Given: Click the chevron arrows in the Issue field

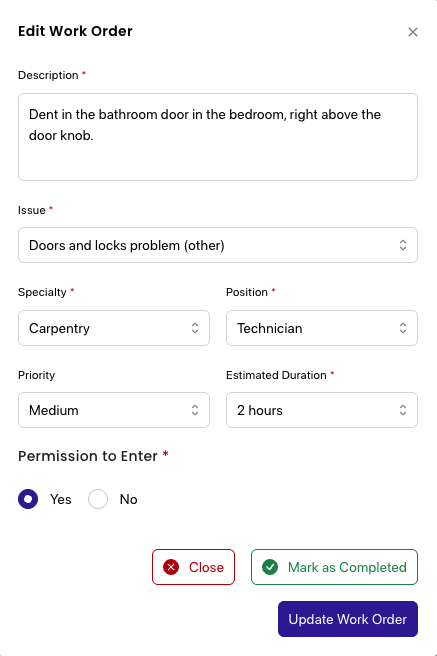Looking at the screenshot, I should click(403, 245).
